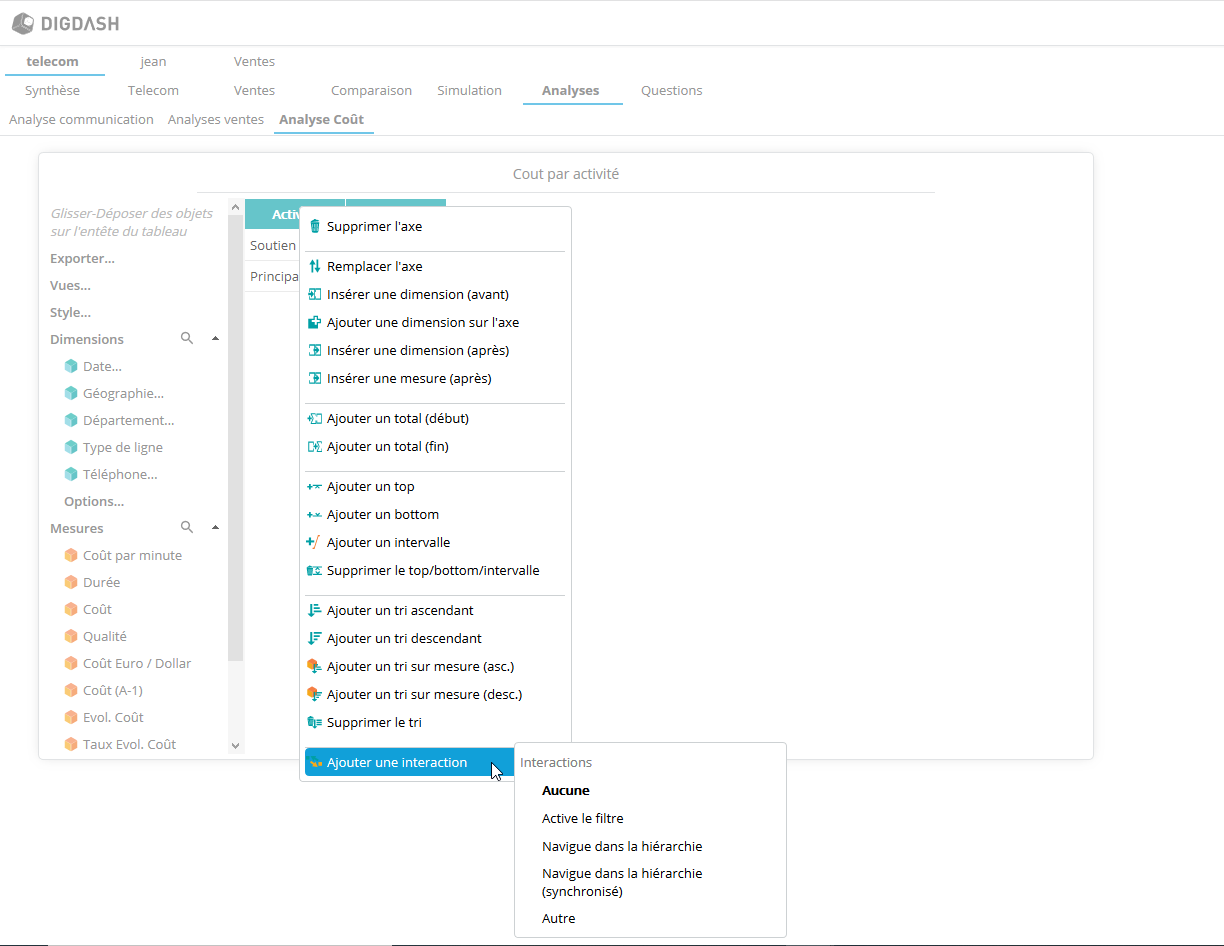Click the icon for Insérer une dimension (avant)
Image resolution: width=1224 pixels, height=946 pixels.
tap(315, 294)
